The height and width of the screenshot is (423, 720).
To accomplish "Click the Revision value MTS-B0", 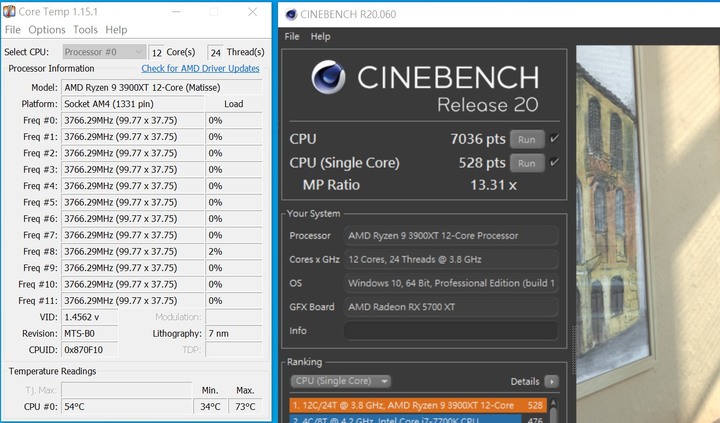I will (x=90, y=333).
